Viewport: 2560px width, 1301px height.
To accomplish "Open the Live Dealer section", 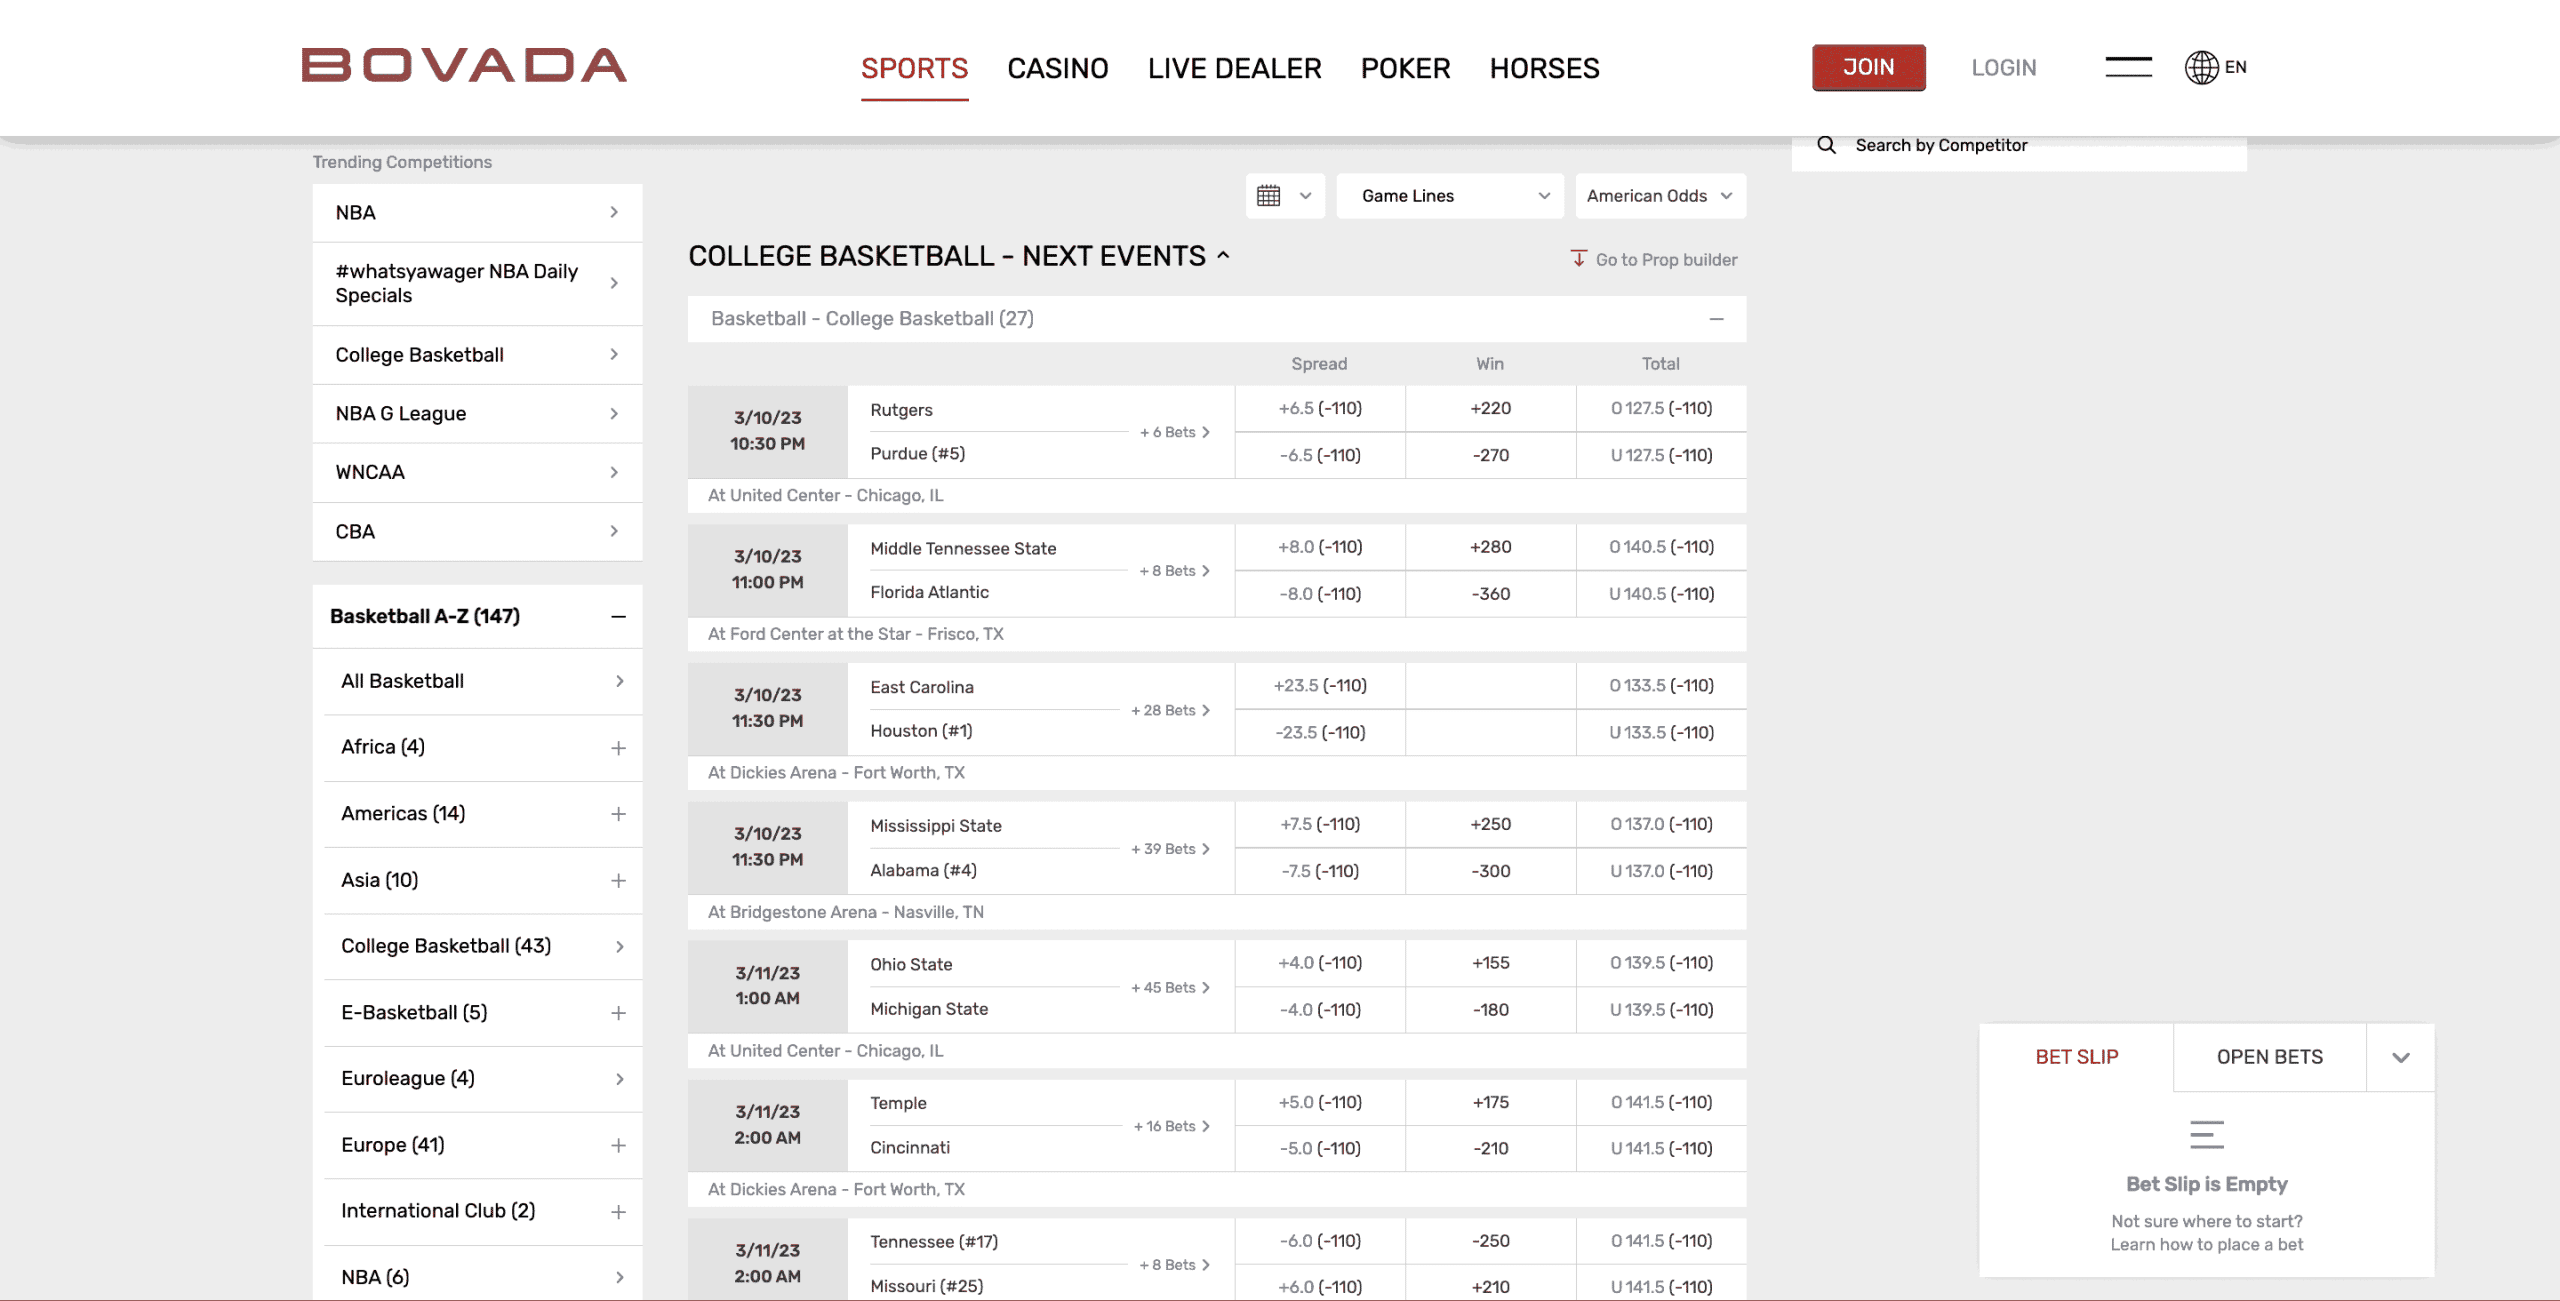I will tap(1234, 68).
